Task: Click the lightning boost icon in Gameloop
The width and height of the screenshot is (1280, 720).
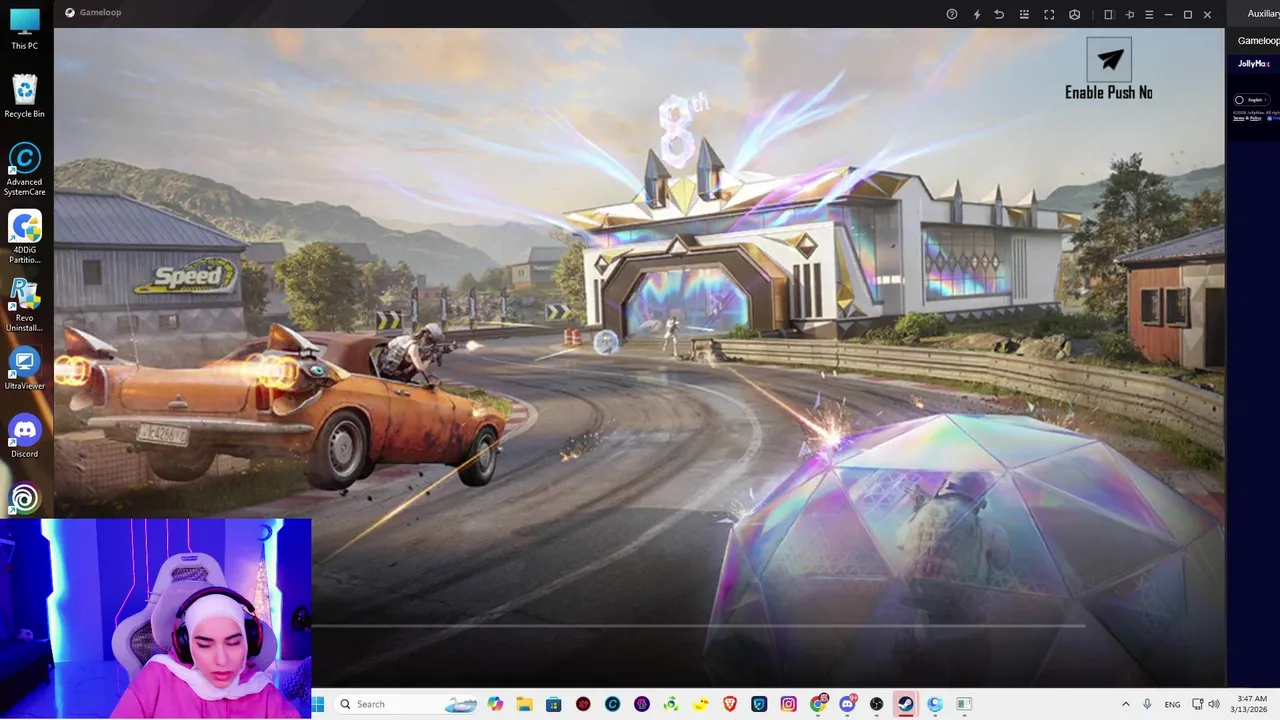Action: (x=977, y=14)
